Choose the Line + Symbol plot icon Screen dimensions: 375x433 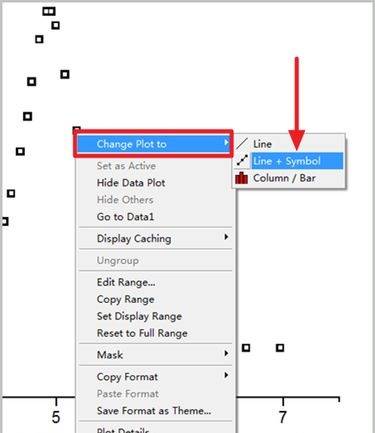[x=242, y=161]
